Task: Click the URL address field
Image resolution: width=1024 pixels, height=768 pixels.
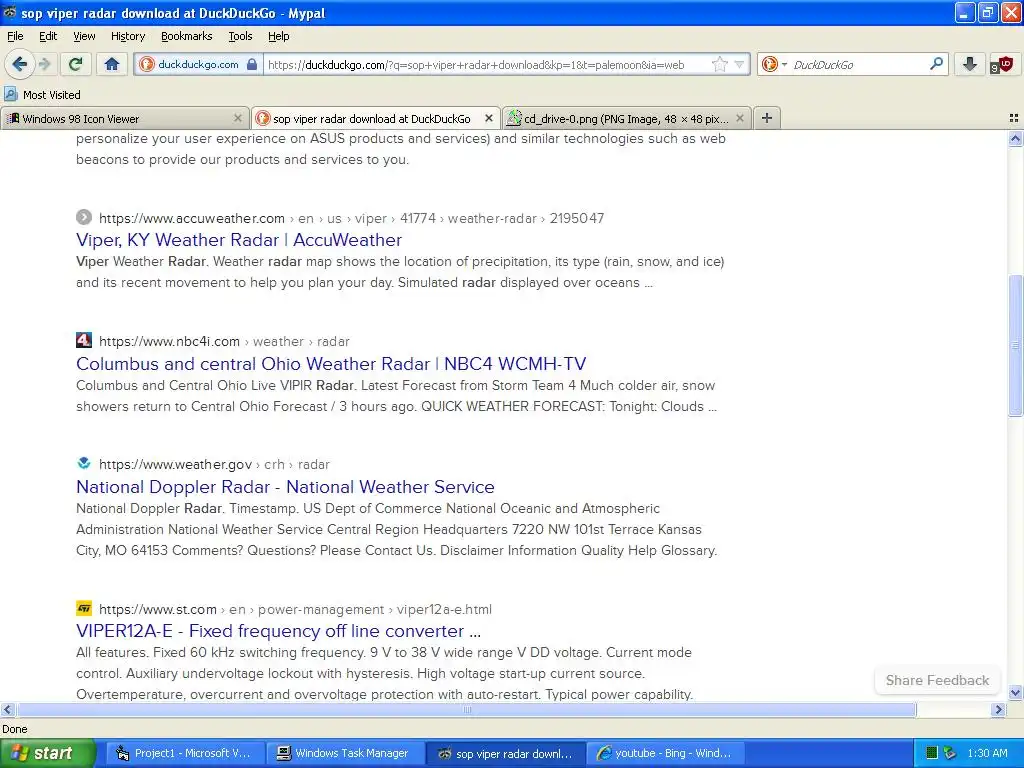Action: coord(487,64)
